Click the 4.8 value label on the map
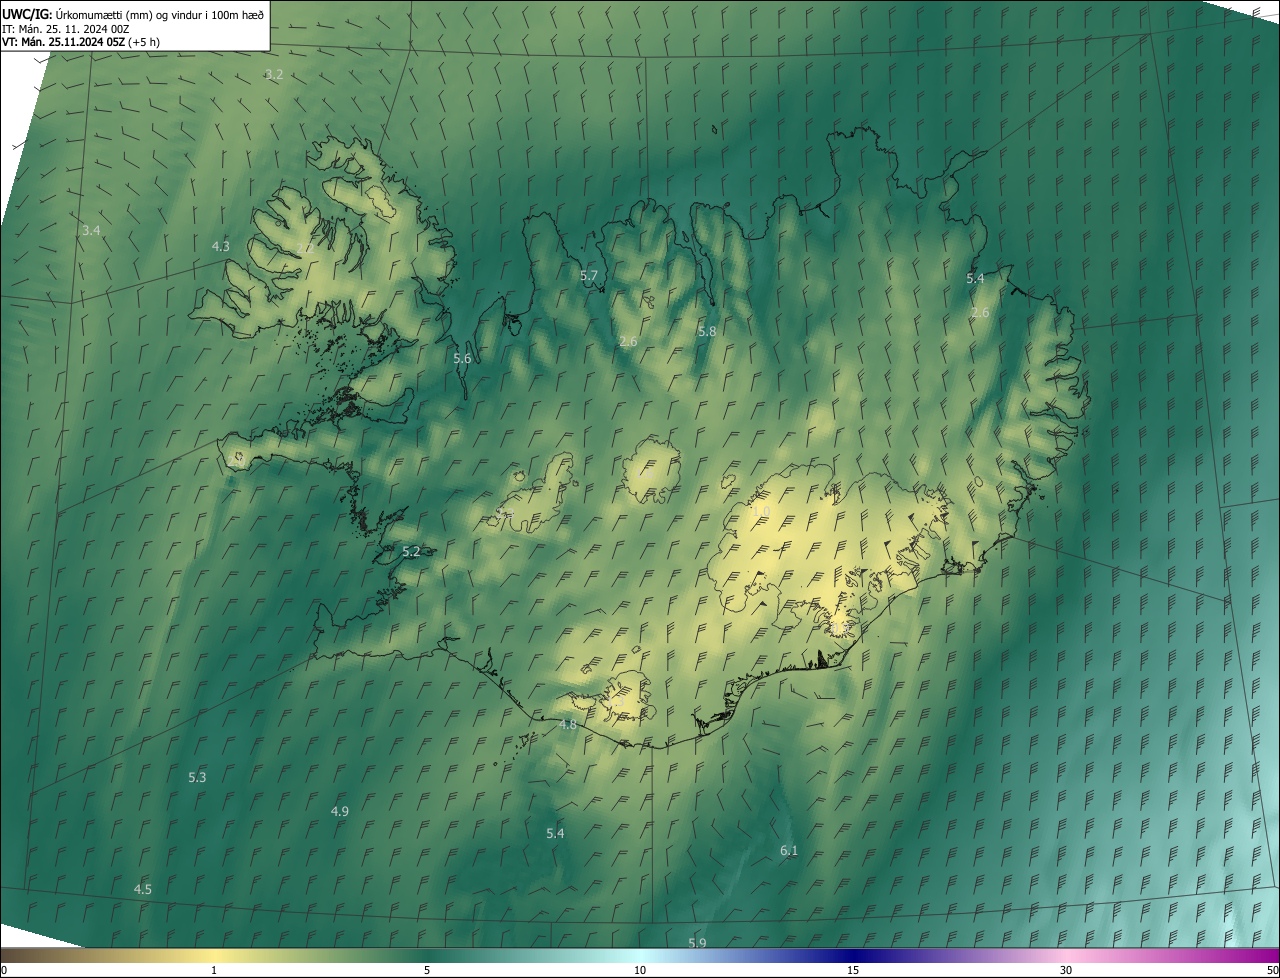Image resolution: width=1280 pixels, height=978 pixels. point(568,725)
